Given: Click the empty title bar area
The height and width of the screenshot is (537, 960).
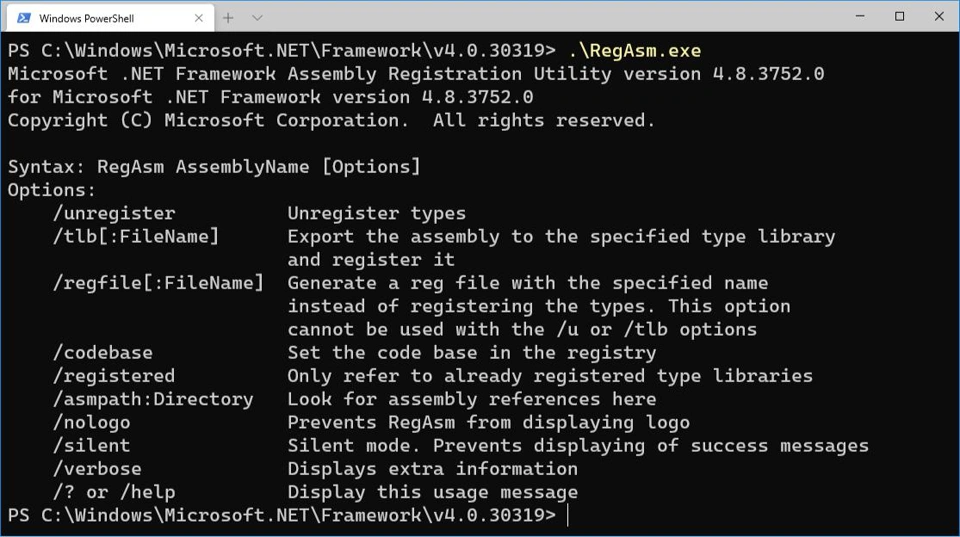Looking at the screenshot, I should coord(550,16).
